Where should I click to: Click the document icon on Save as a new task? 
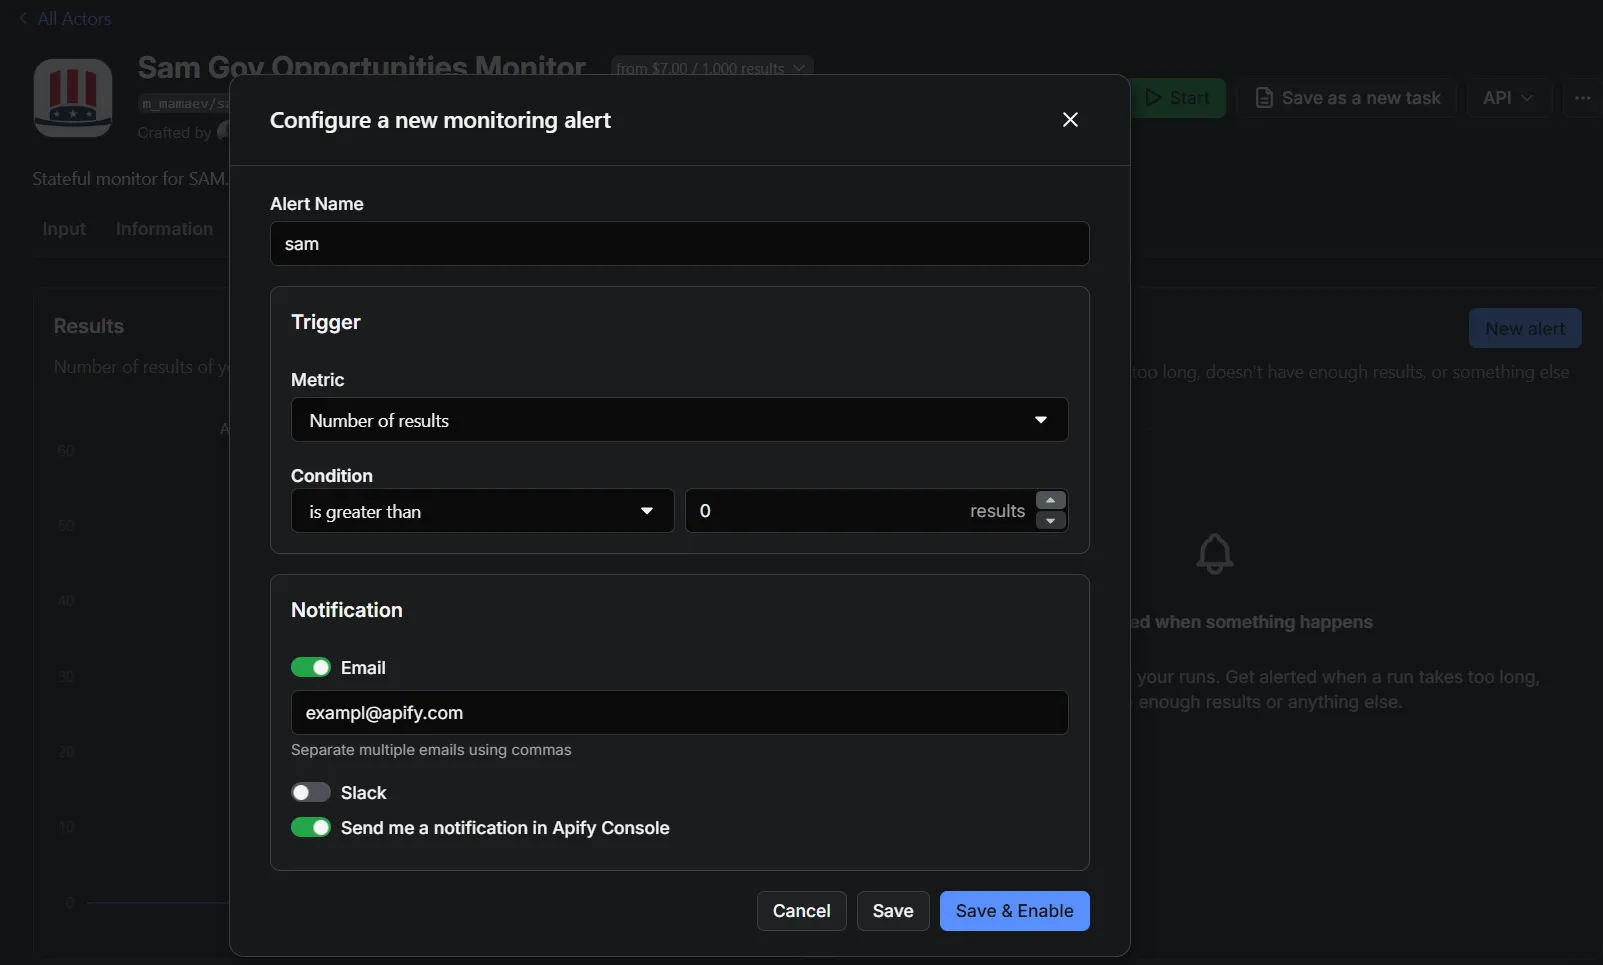1266,97
